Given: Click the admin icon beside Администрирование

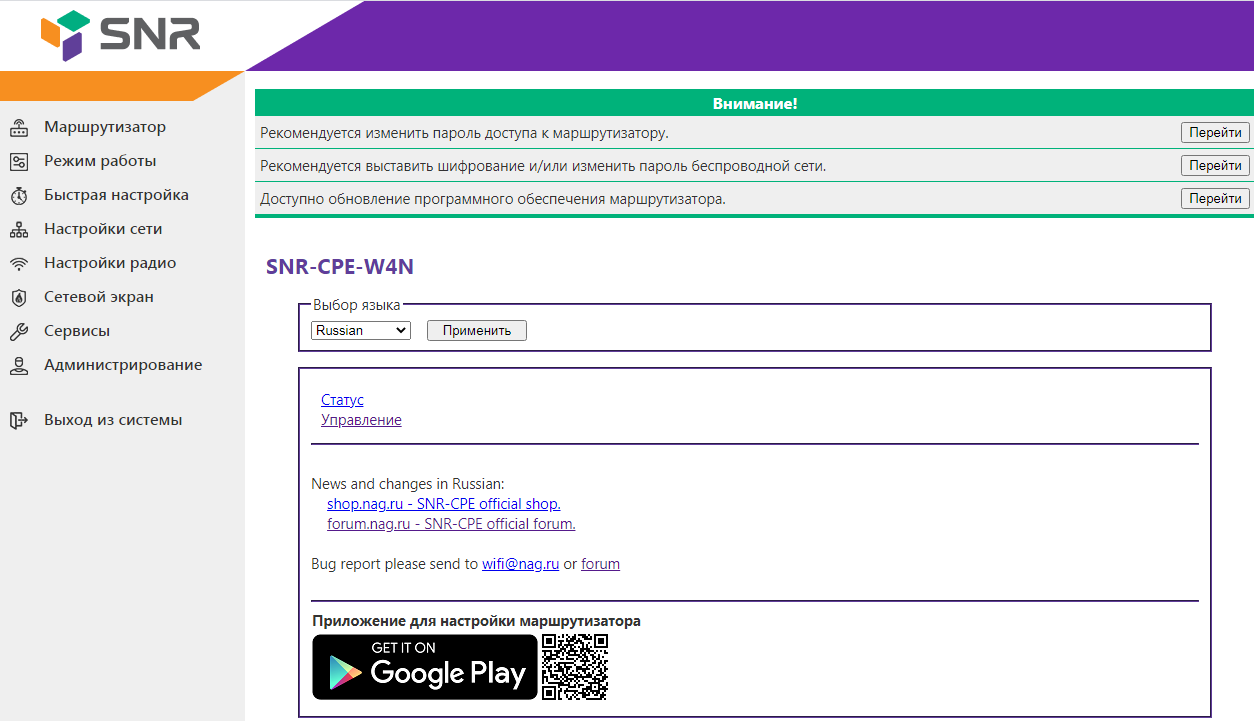Looking at the screenshot, I should [x=18, y=366].
